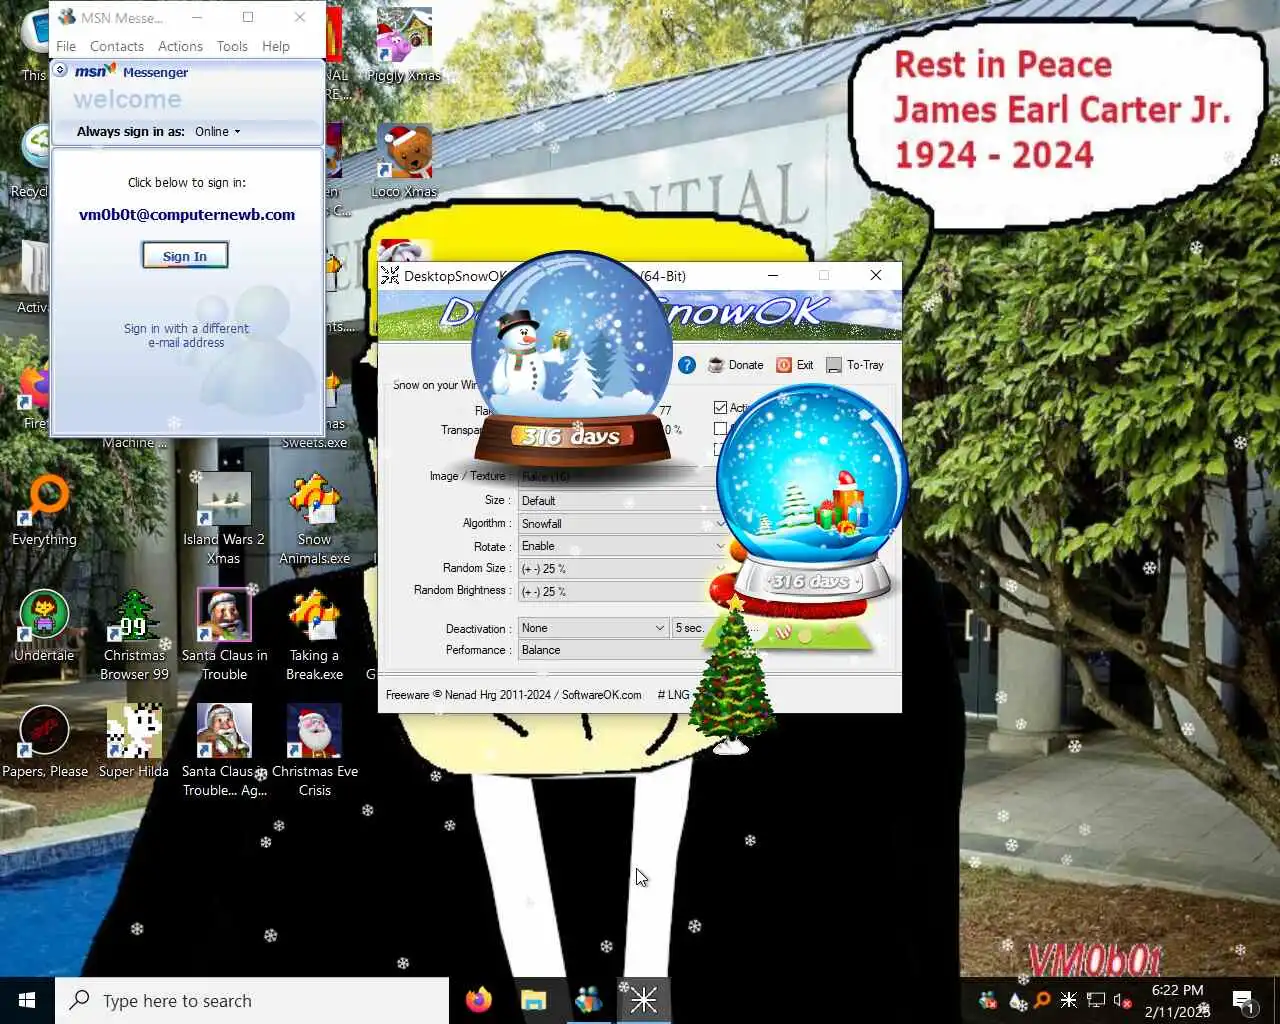
Task: Launch the Christmas Eve Crisis shortcut
Action: (x=314, y=752)
